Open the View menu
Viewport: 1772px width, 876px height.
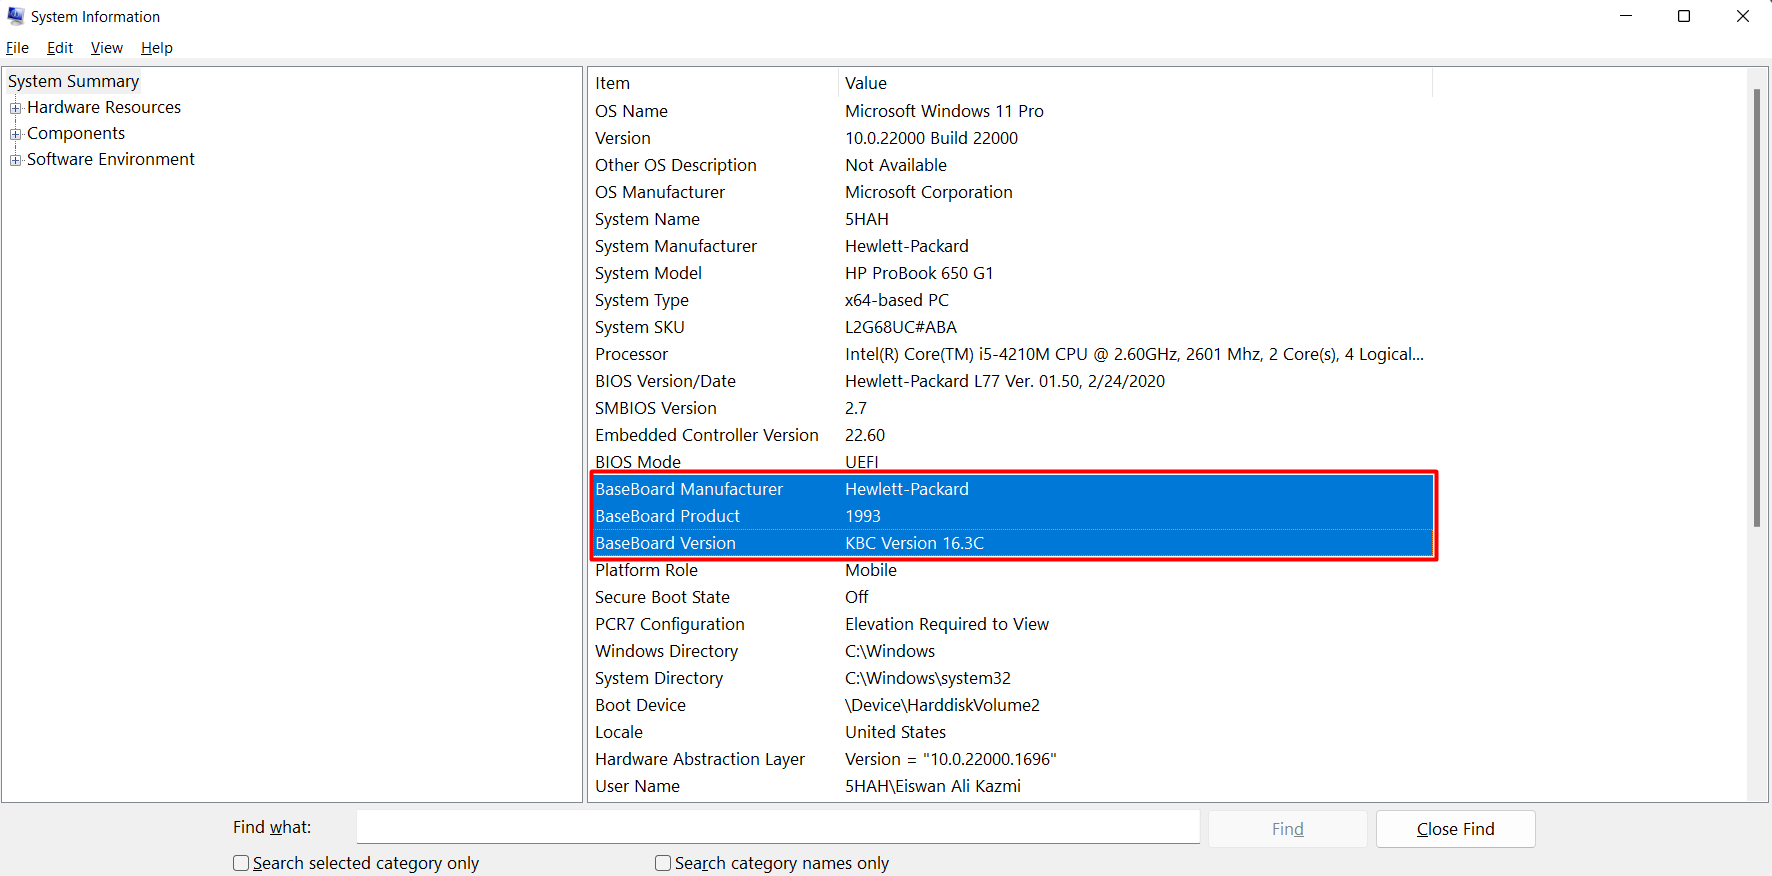pyautogui.click(x=107, y=48)
